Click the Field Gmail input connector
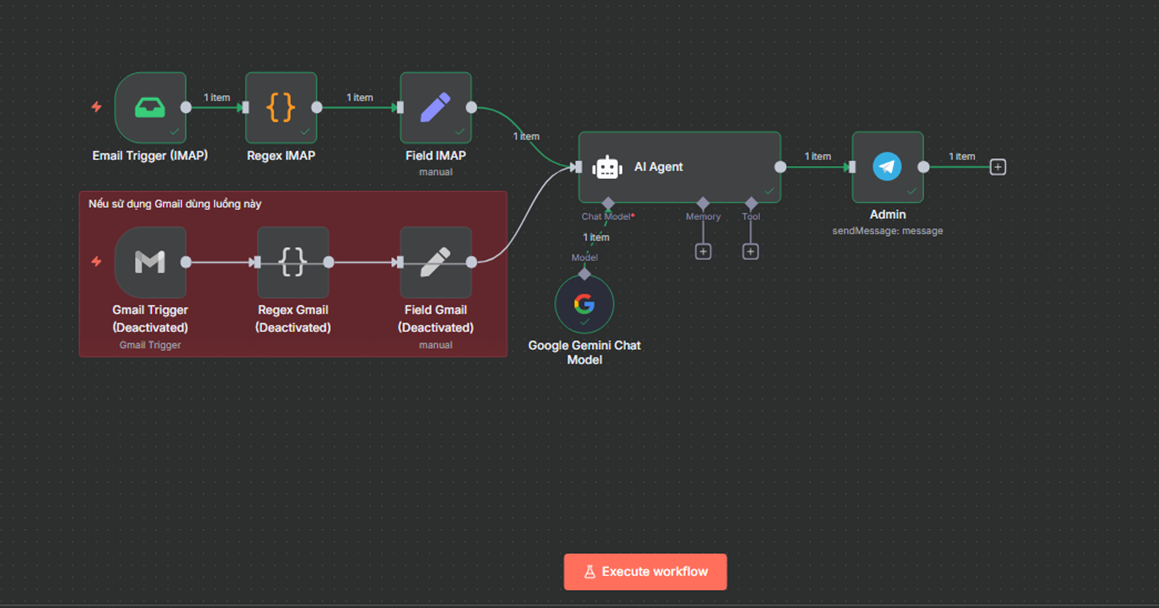Screen dimensions: 1159x608 point(400,262)
